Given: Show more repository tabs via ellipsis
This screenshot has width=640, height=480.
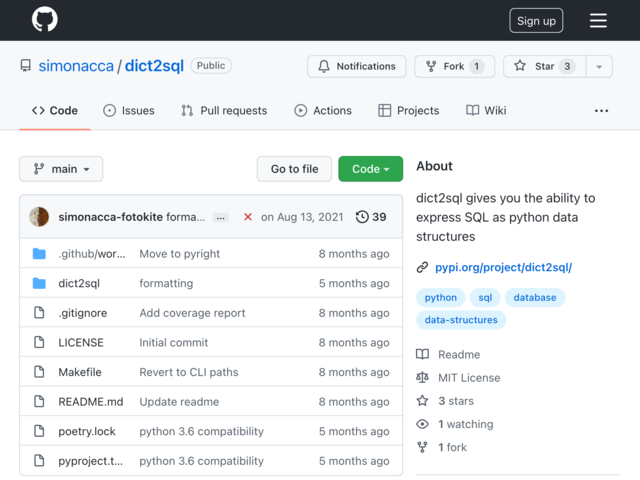Looking at the screenshot, I should 601,111.
